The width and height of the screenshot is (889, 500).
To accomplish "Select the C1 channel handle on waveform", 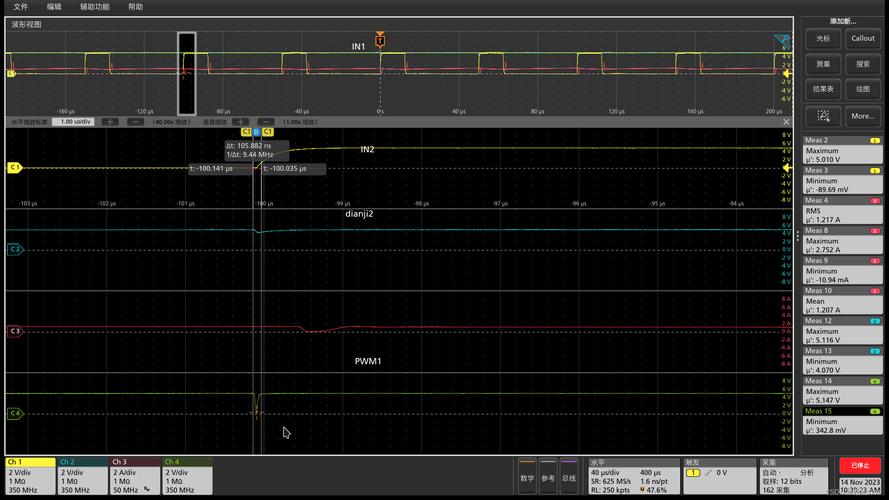I will pos(14,168).
